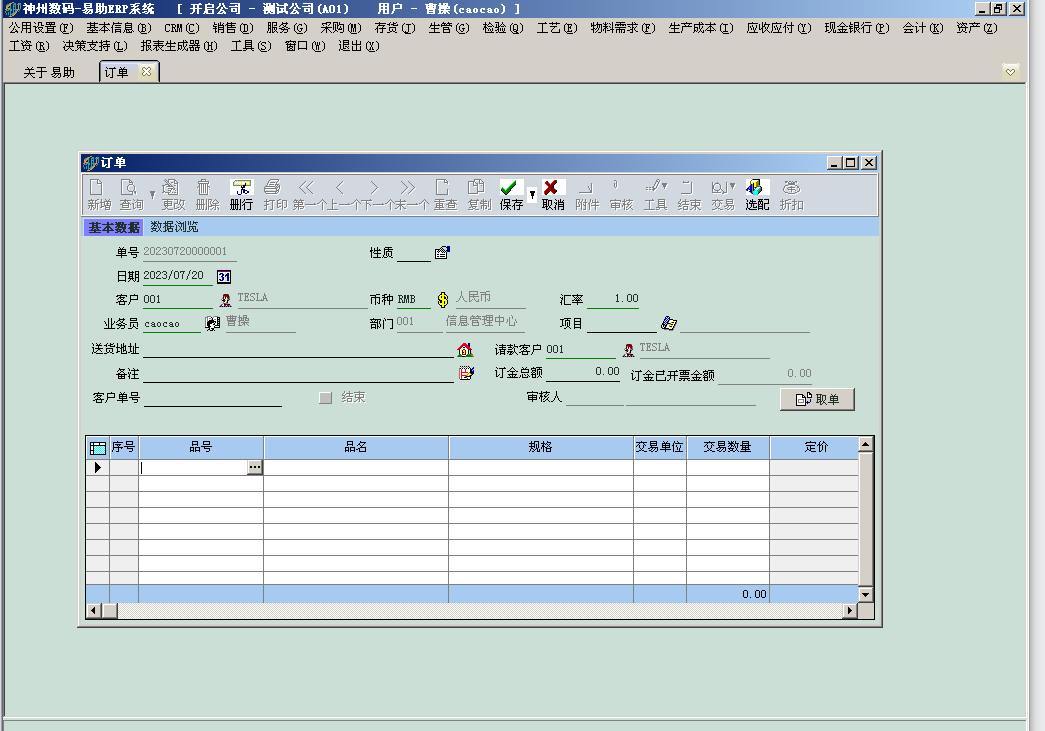Click the 客户单号 input field
The image size is (1045, 731).
(213, 398)
